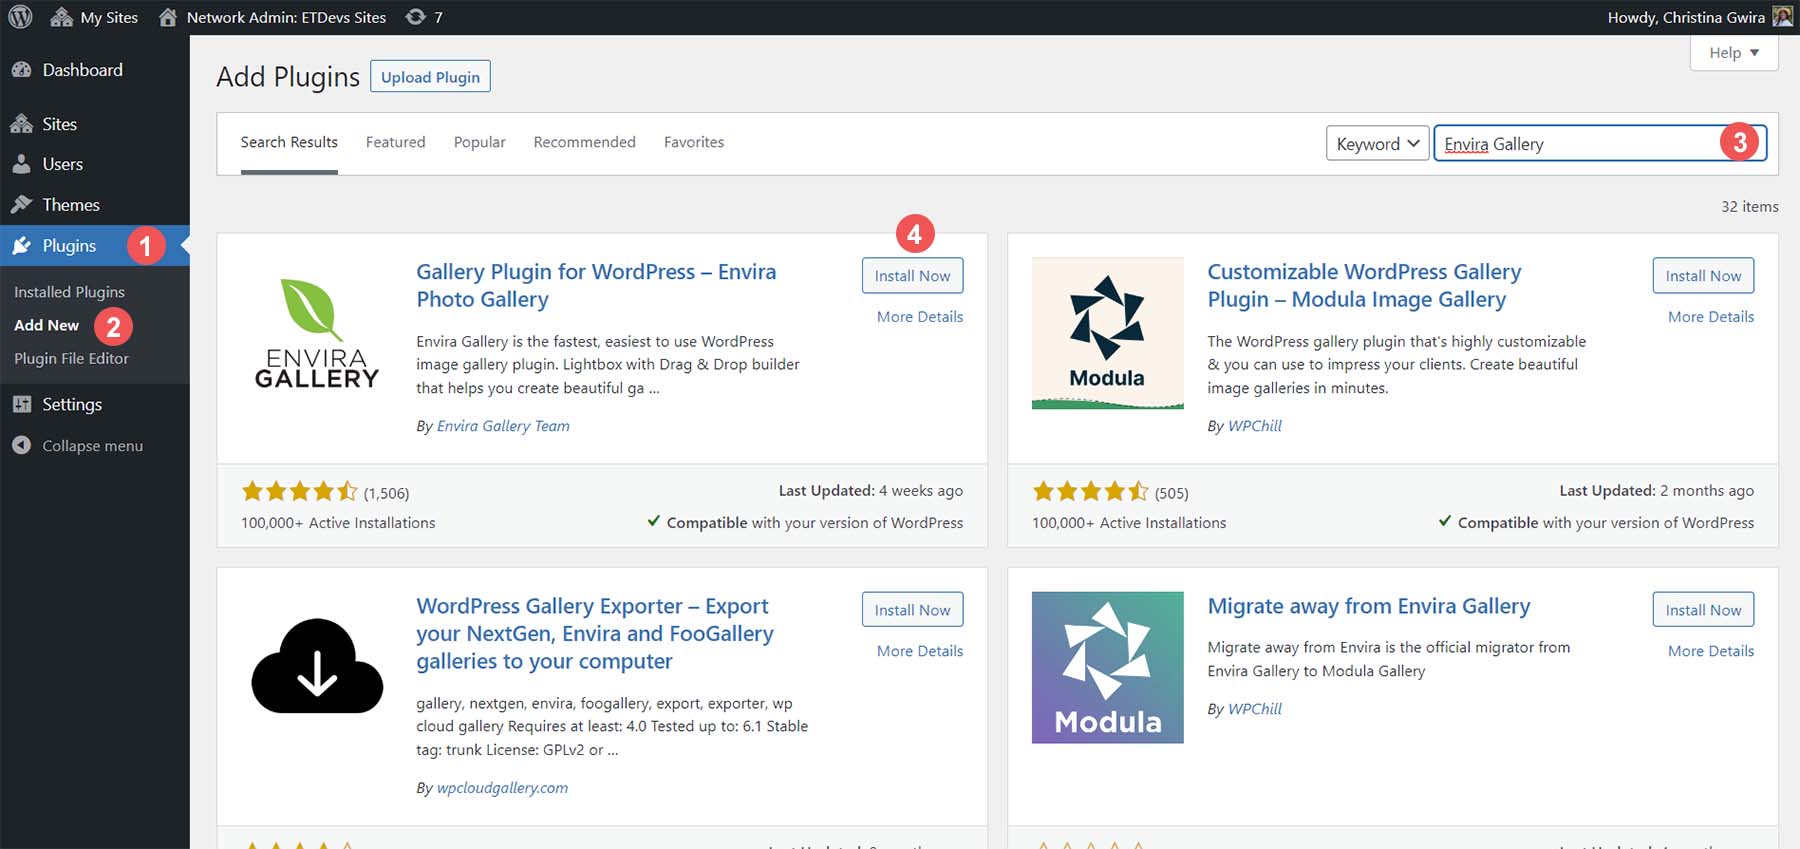Switch to the Popular tab
1800x849 pixels.
[x=479, y=142]
